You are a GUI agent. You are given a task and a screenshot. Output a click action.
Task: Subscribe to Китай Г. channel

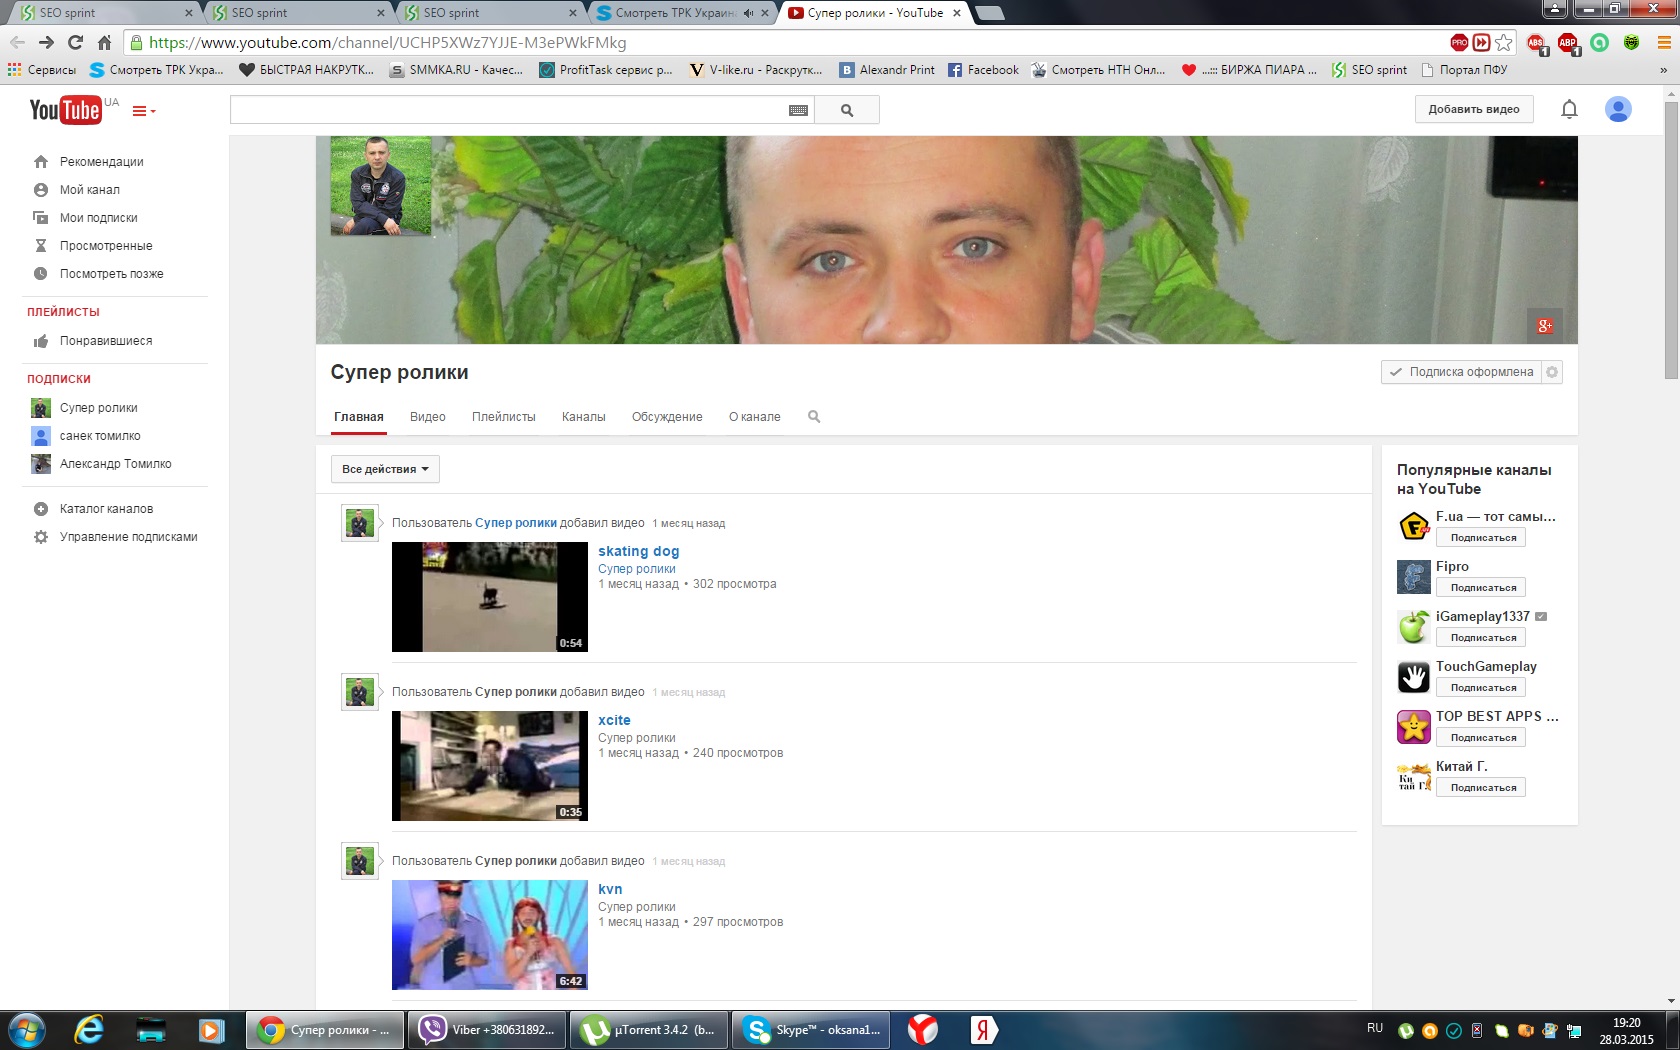tap(1481, 788)
